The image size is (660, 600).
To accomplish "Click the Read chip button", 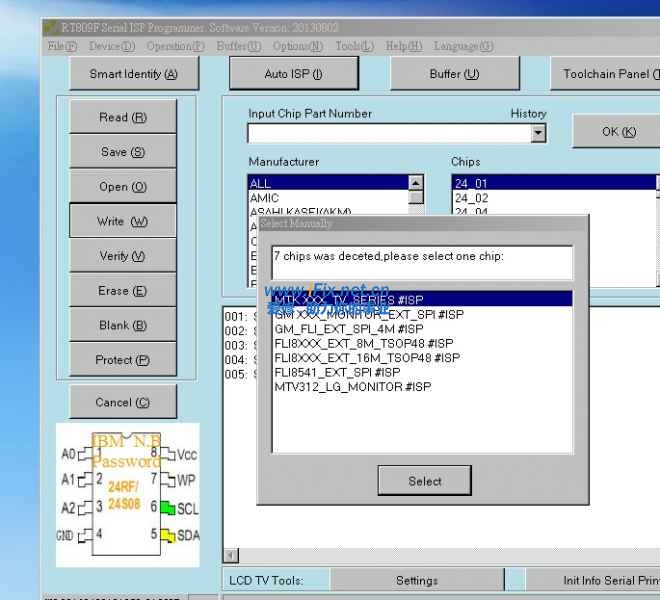I will click(x=122, y=118).
